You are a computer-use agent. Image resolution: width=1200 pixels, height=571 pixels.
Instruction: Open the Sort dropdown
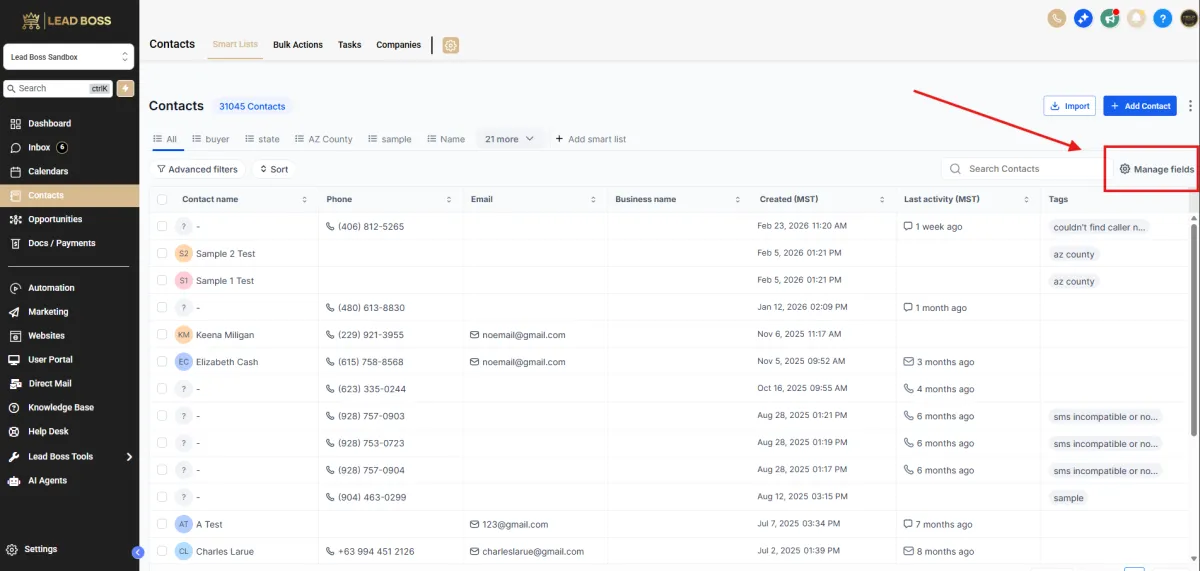[274, 170]
